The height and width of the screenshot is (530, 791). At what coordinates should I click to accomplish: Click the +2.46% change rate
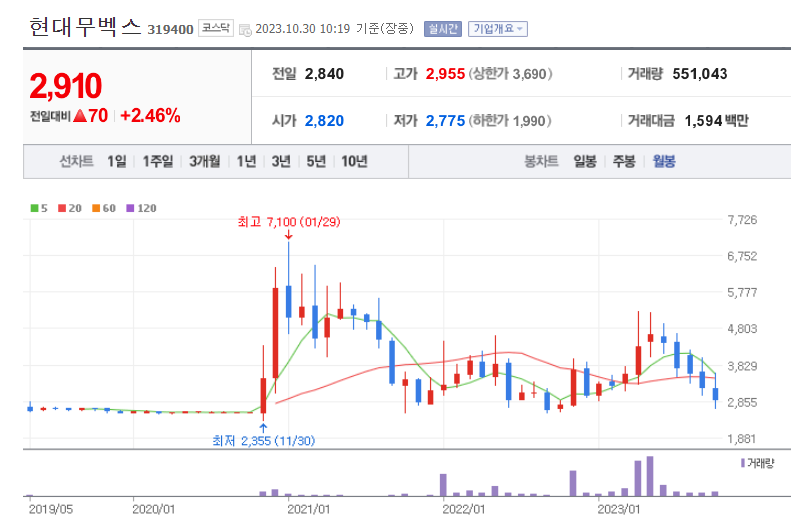tap(150, 115)
